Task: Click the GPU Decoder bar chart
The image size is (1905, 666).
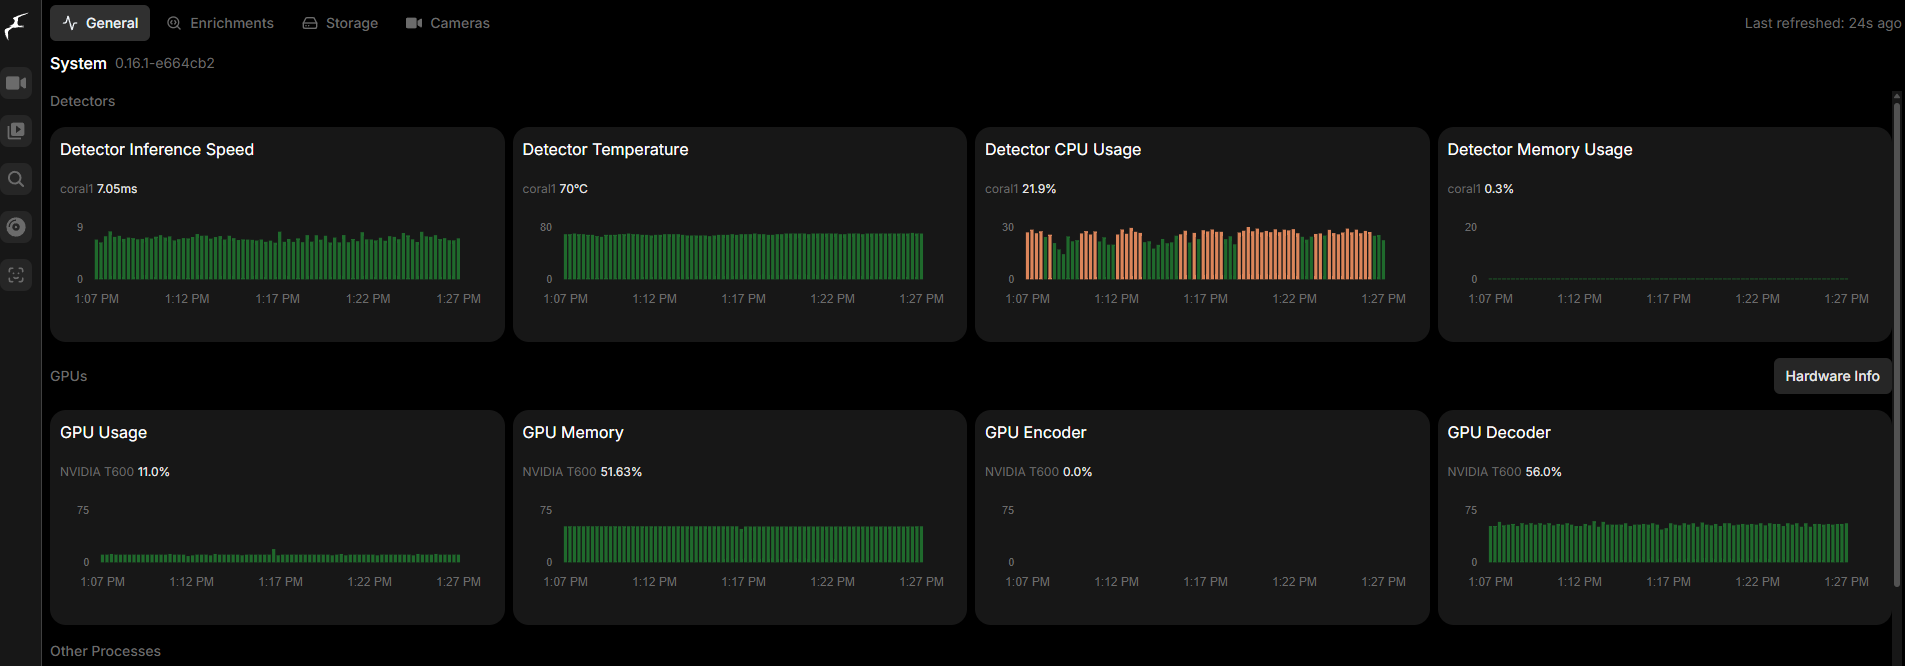Action: pos(1667,542)
